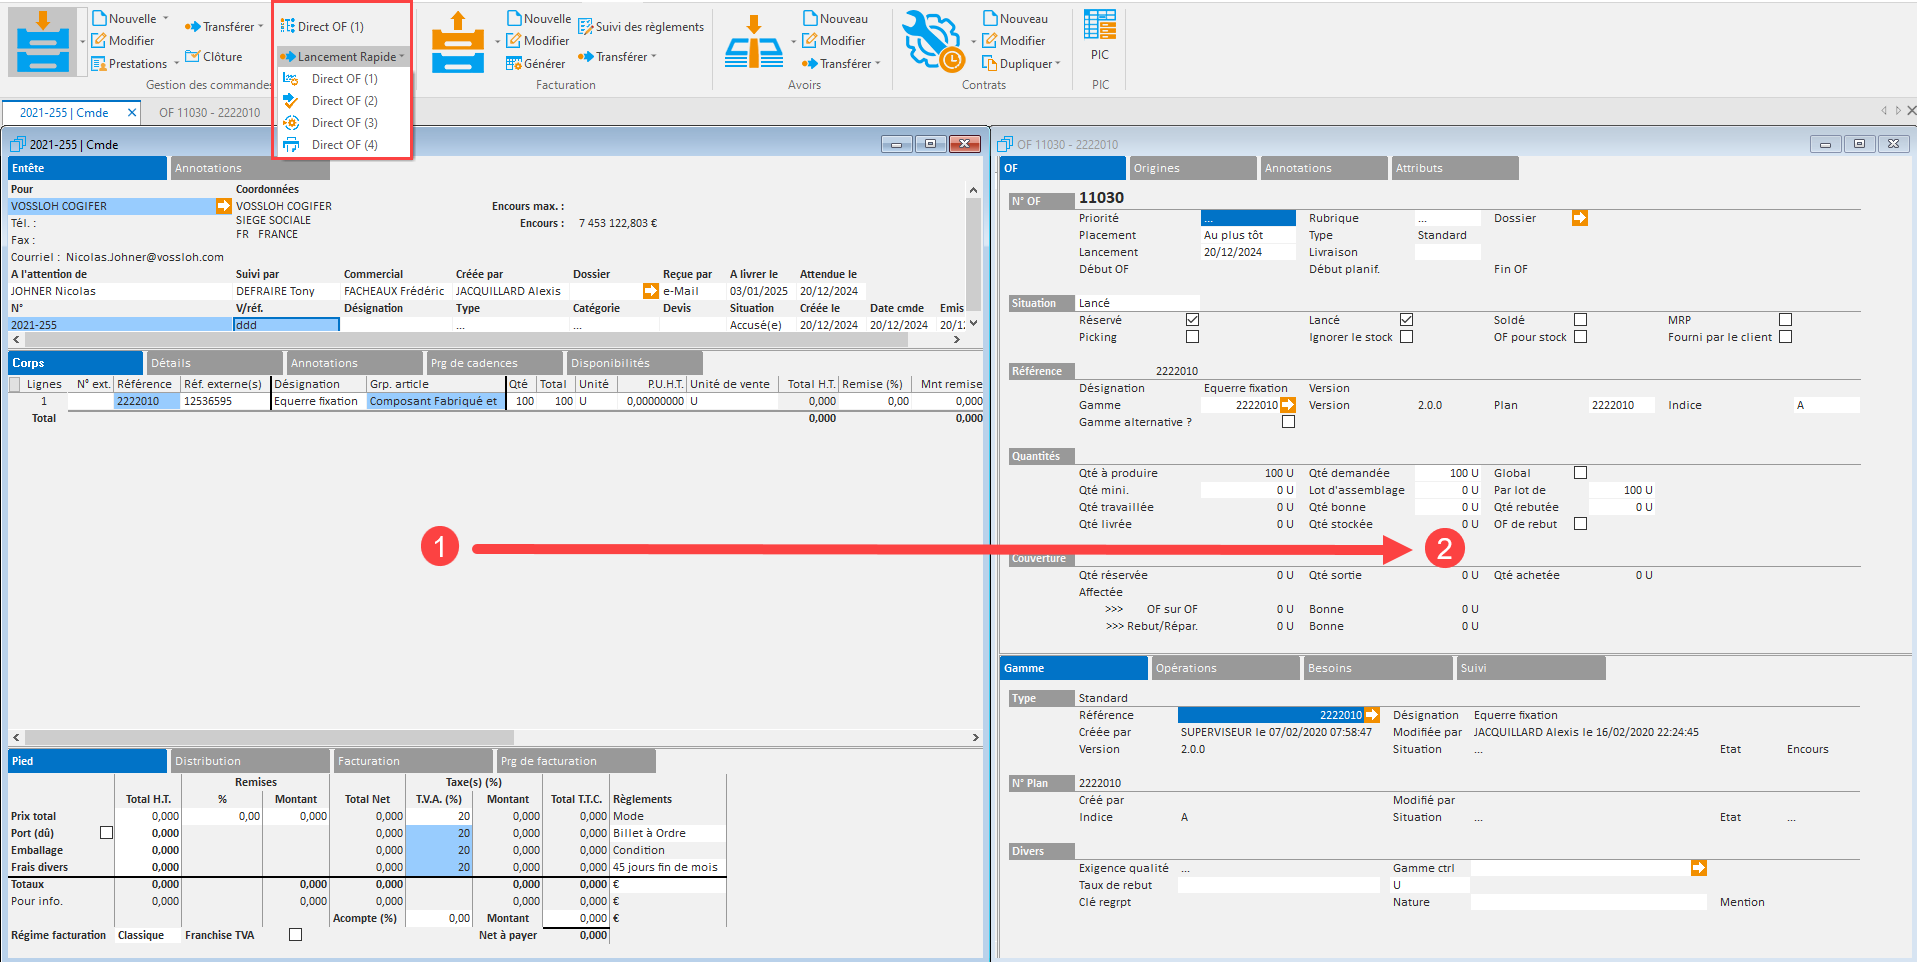Click the large Contrats wrench icon
1917x962 pixels.
tap(932, 42)
